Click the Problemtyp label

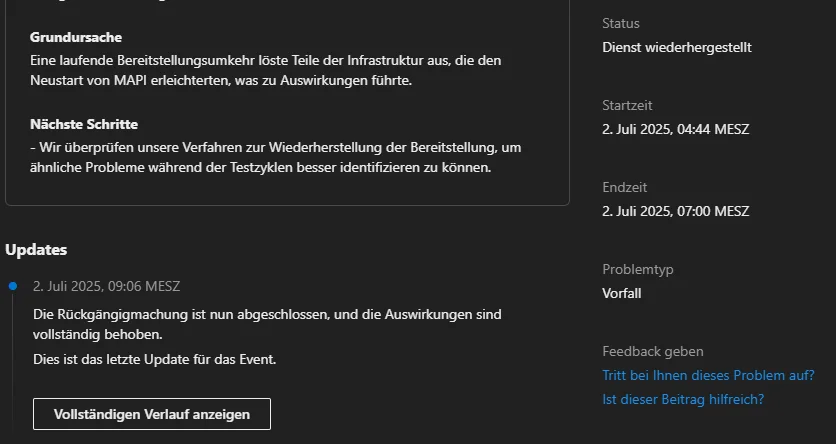point(638,270)
